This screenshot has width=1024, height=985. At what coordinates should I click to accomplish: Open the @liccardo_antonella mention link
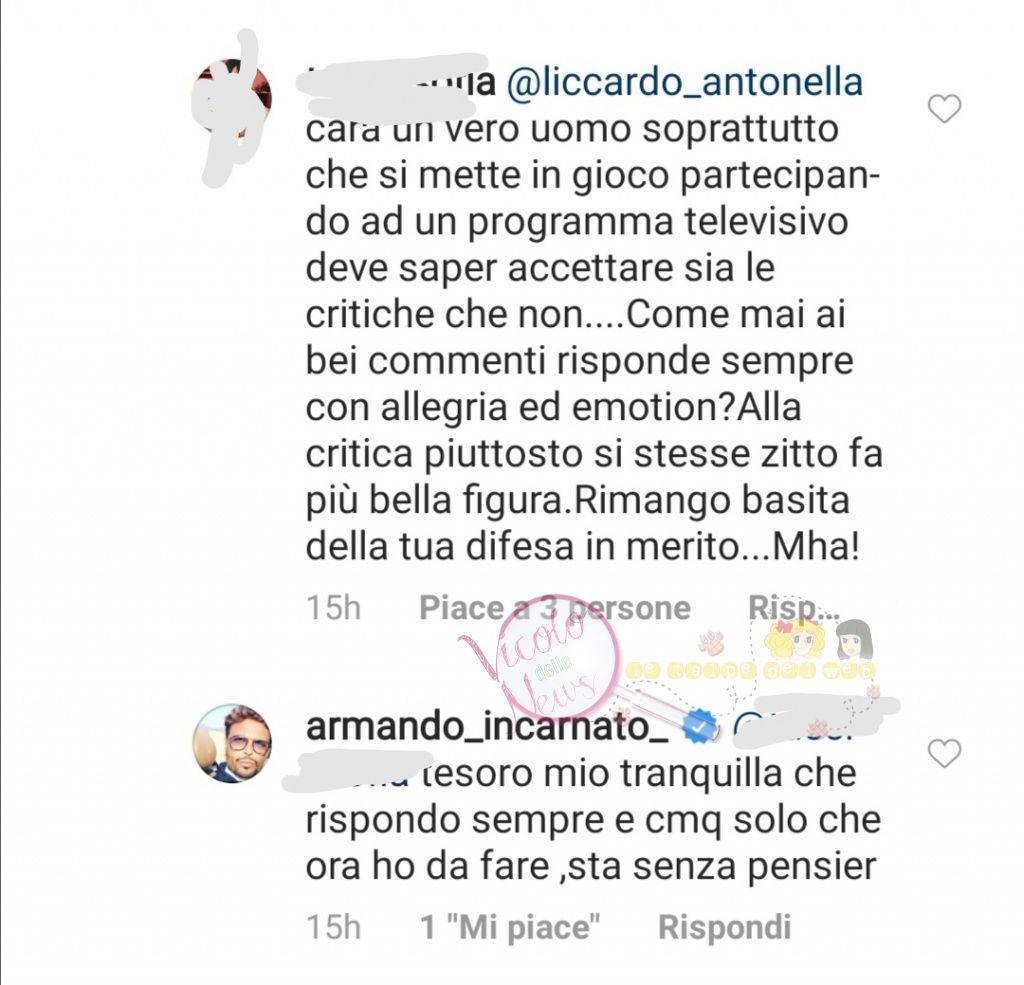[x=685, y=82]
